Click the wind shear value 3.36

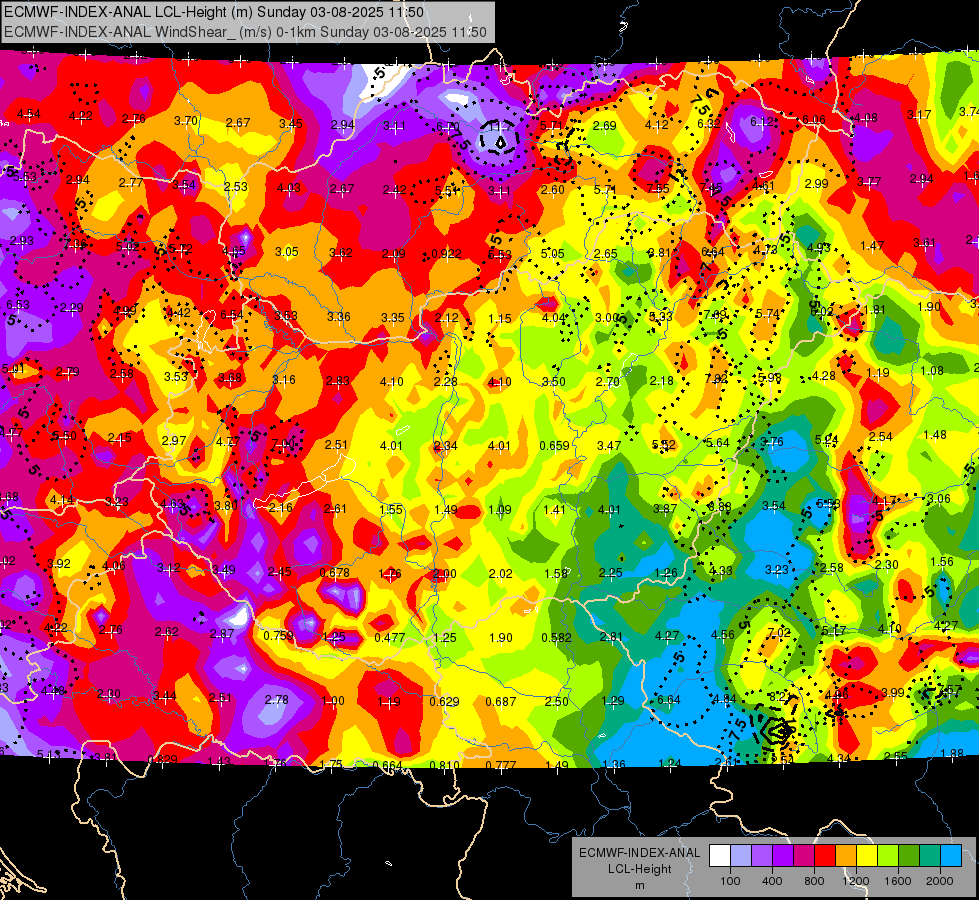[x=338, y=317]
